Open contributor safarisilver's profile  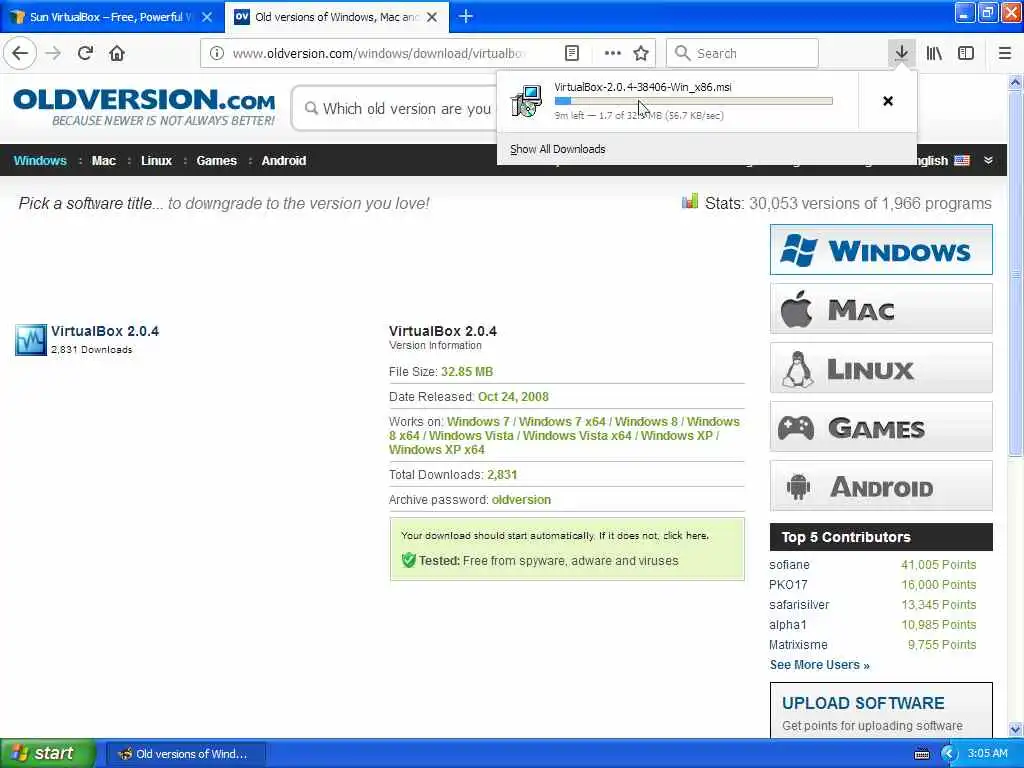point(799,605)
